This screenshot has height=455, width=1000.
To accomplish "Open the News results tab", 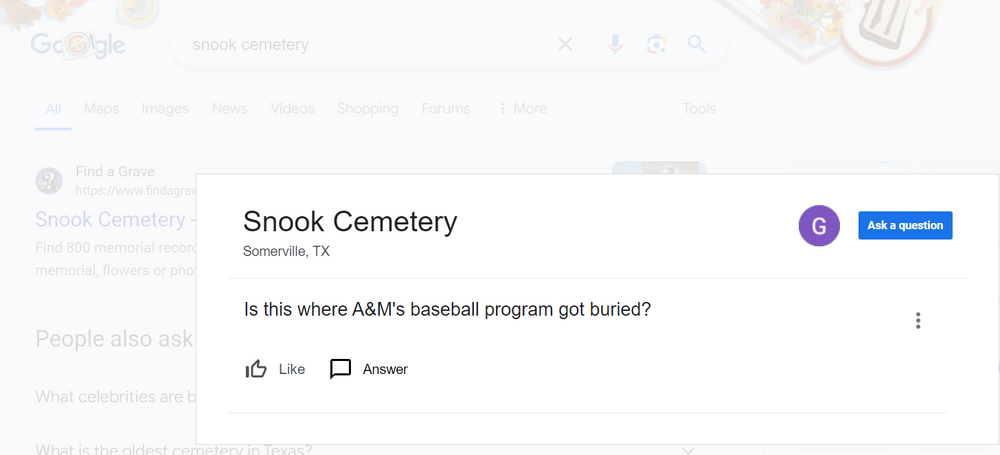I will coord(229,108).
